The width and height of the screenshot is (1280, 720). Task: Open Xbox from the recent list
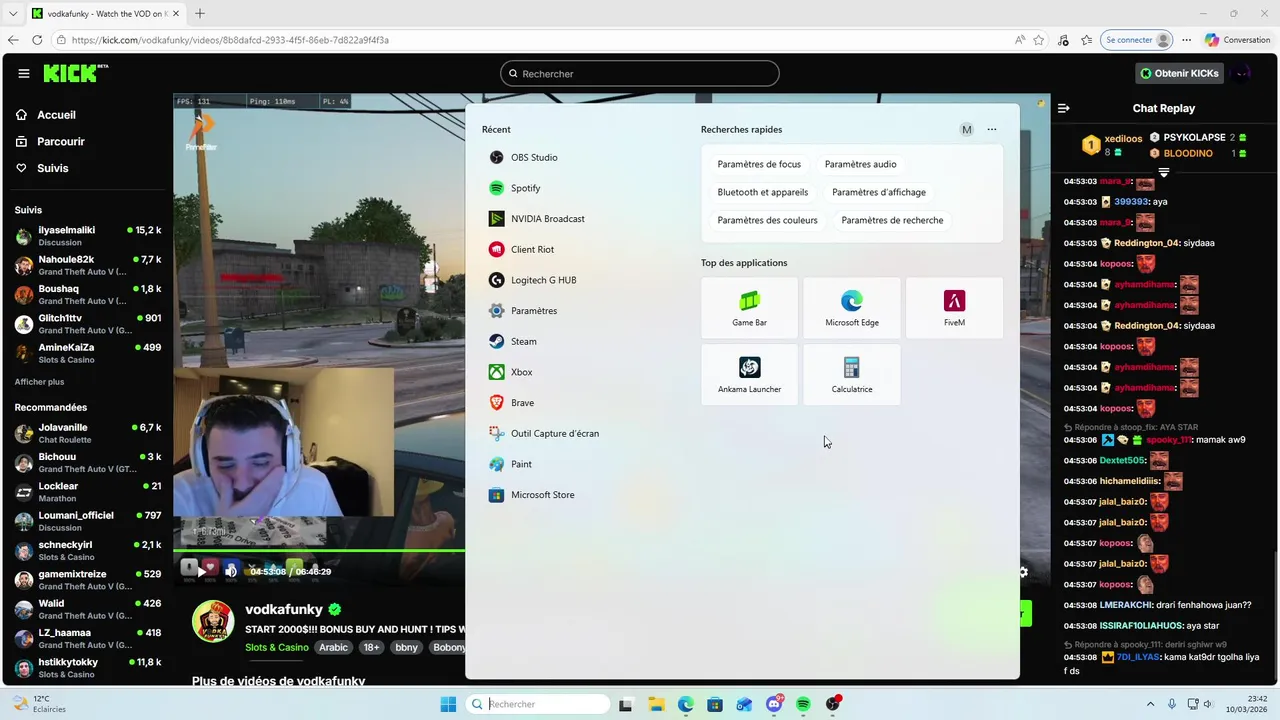coord(512,372)
